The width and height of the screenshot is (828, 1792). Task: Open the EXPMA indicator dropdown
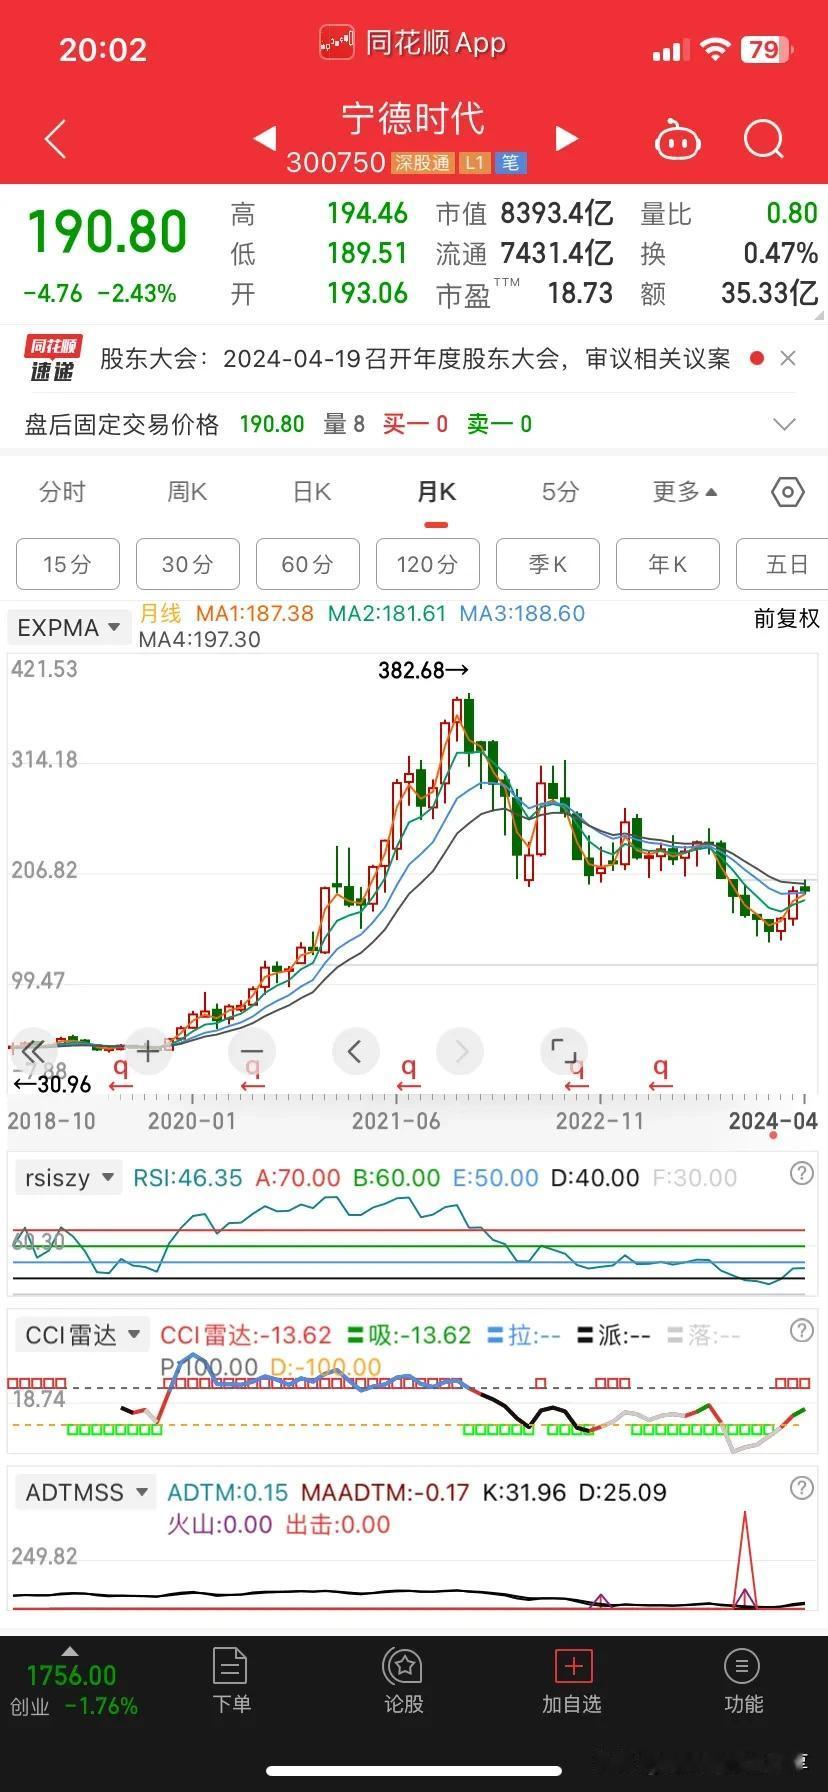coord(69,628)
